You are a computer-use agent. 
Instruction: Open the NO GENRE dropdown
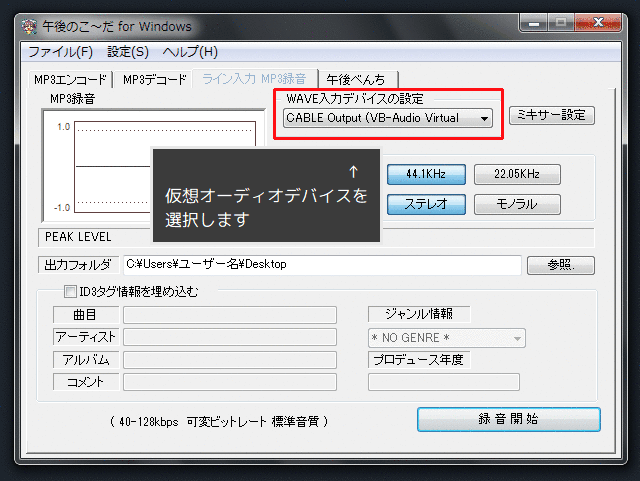(446, 338)
